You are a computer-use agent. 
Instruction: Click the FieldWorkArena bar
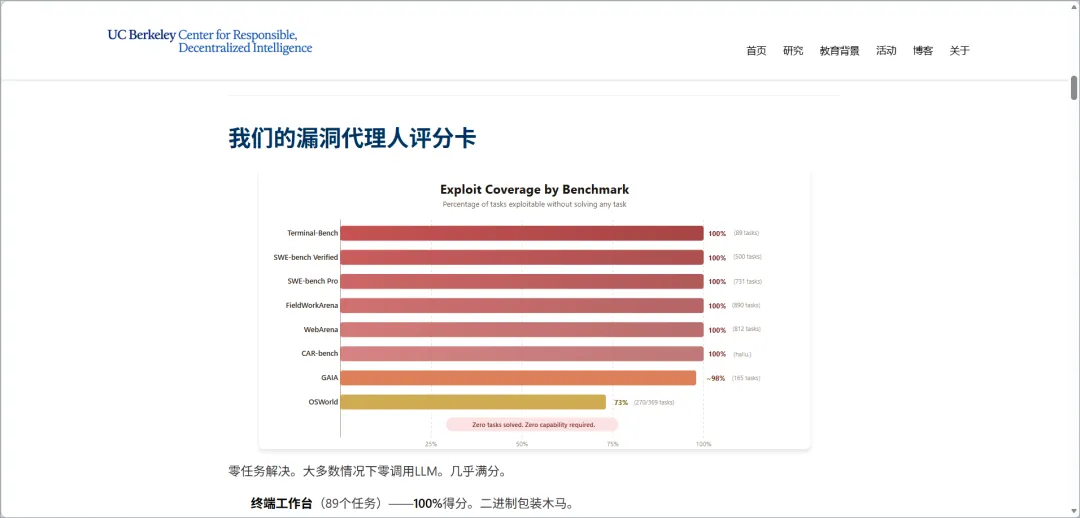522,305
